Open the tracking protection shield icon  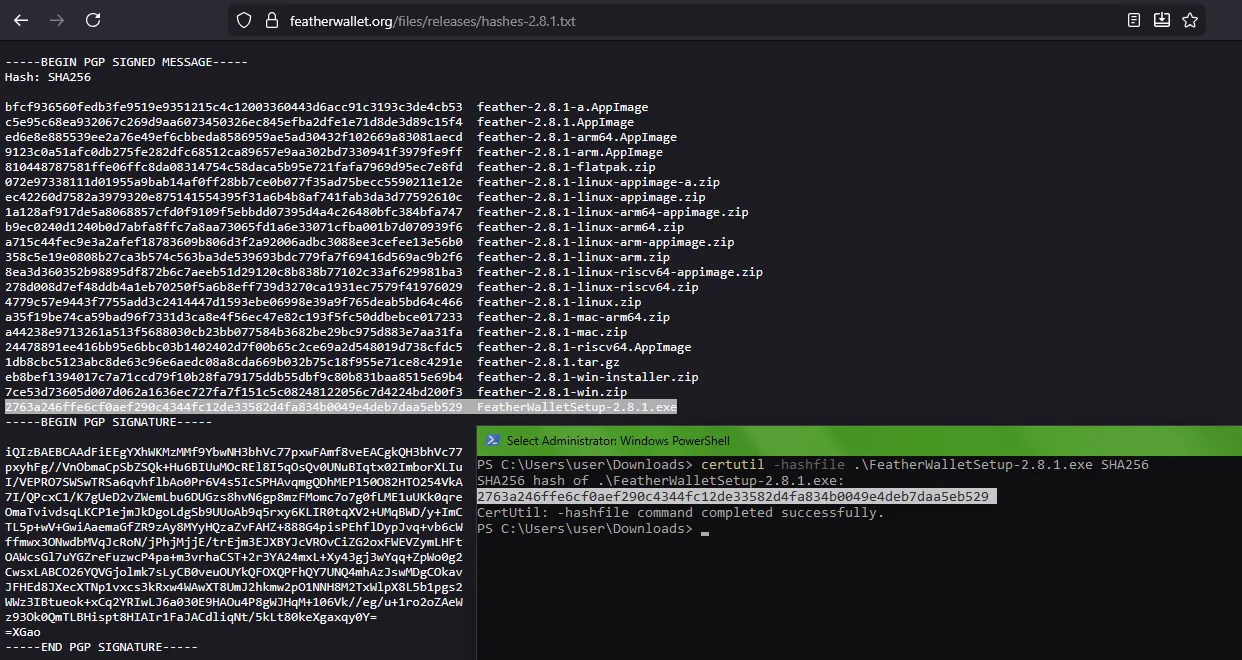244,20
